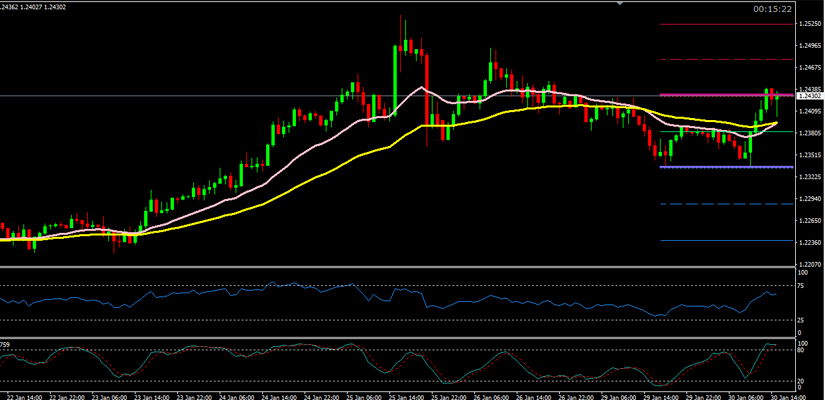This screenshot has height=400, width=825.
Task: Select the bottom solid blue horizontal line
Action: tap(720, 240)
